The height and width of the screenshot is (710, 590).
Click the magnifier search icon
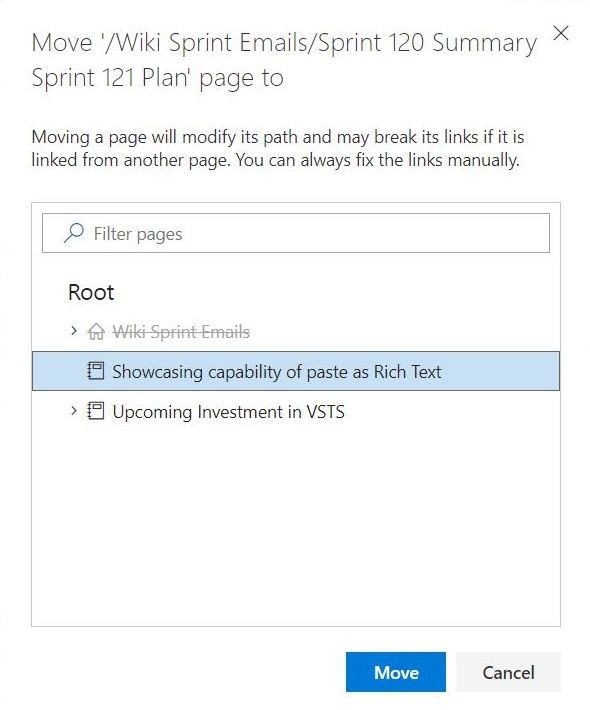coord(74,233)
